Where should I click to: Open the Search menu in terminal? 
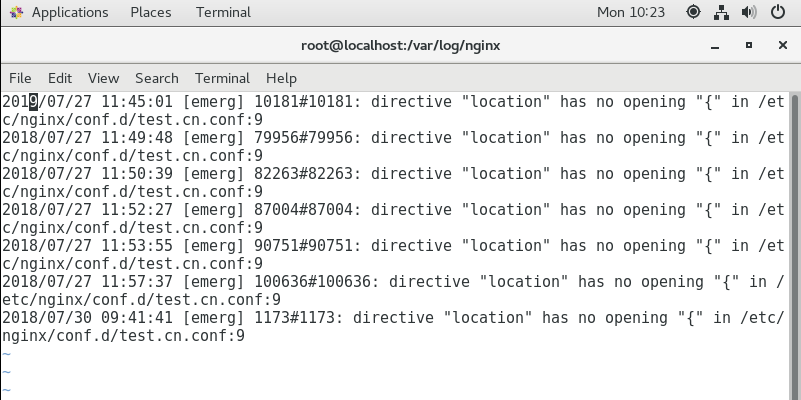[156, 78]
